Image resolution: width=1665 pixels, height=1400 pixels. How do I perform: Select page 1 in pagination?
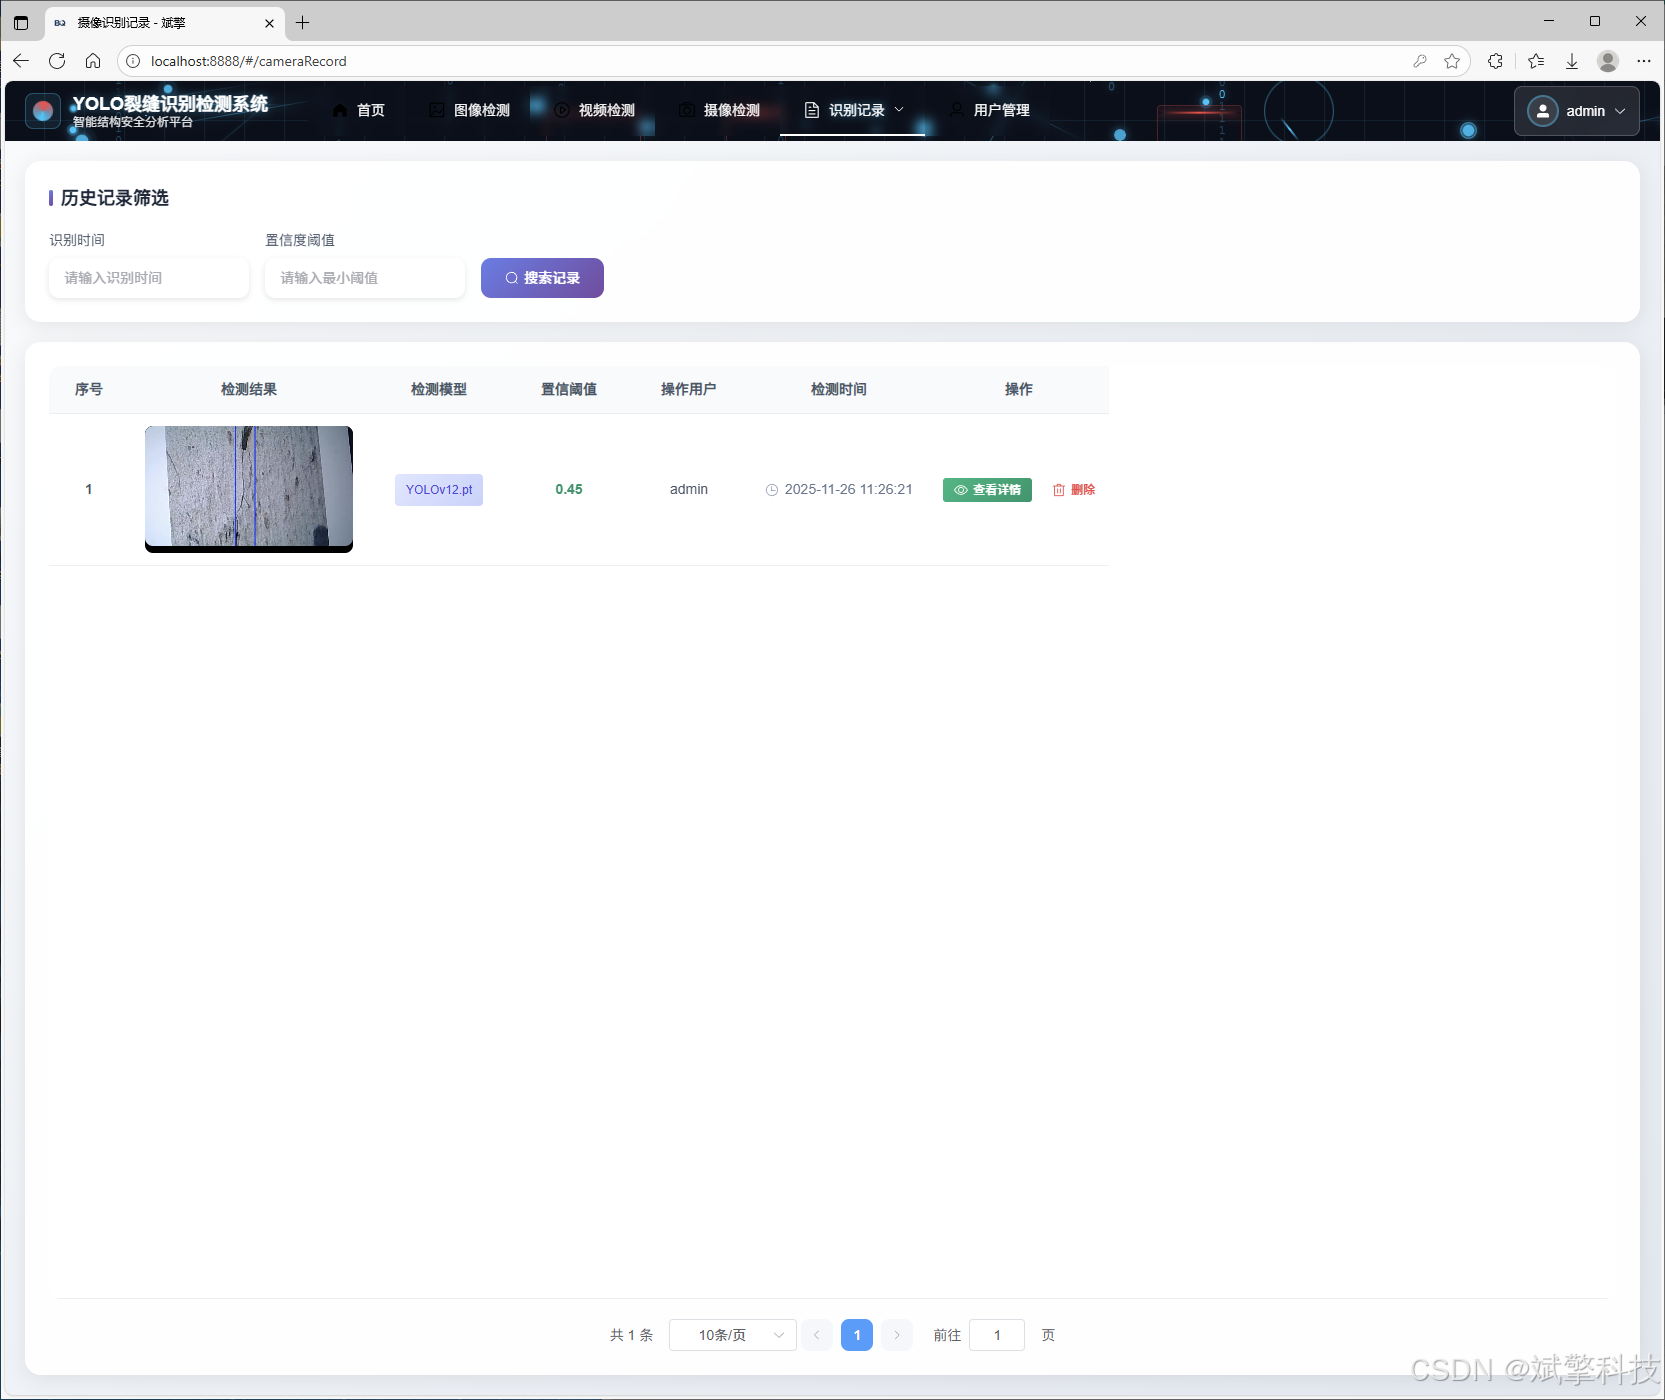point(857,1335)
